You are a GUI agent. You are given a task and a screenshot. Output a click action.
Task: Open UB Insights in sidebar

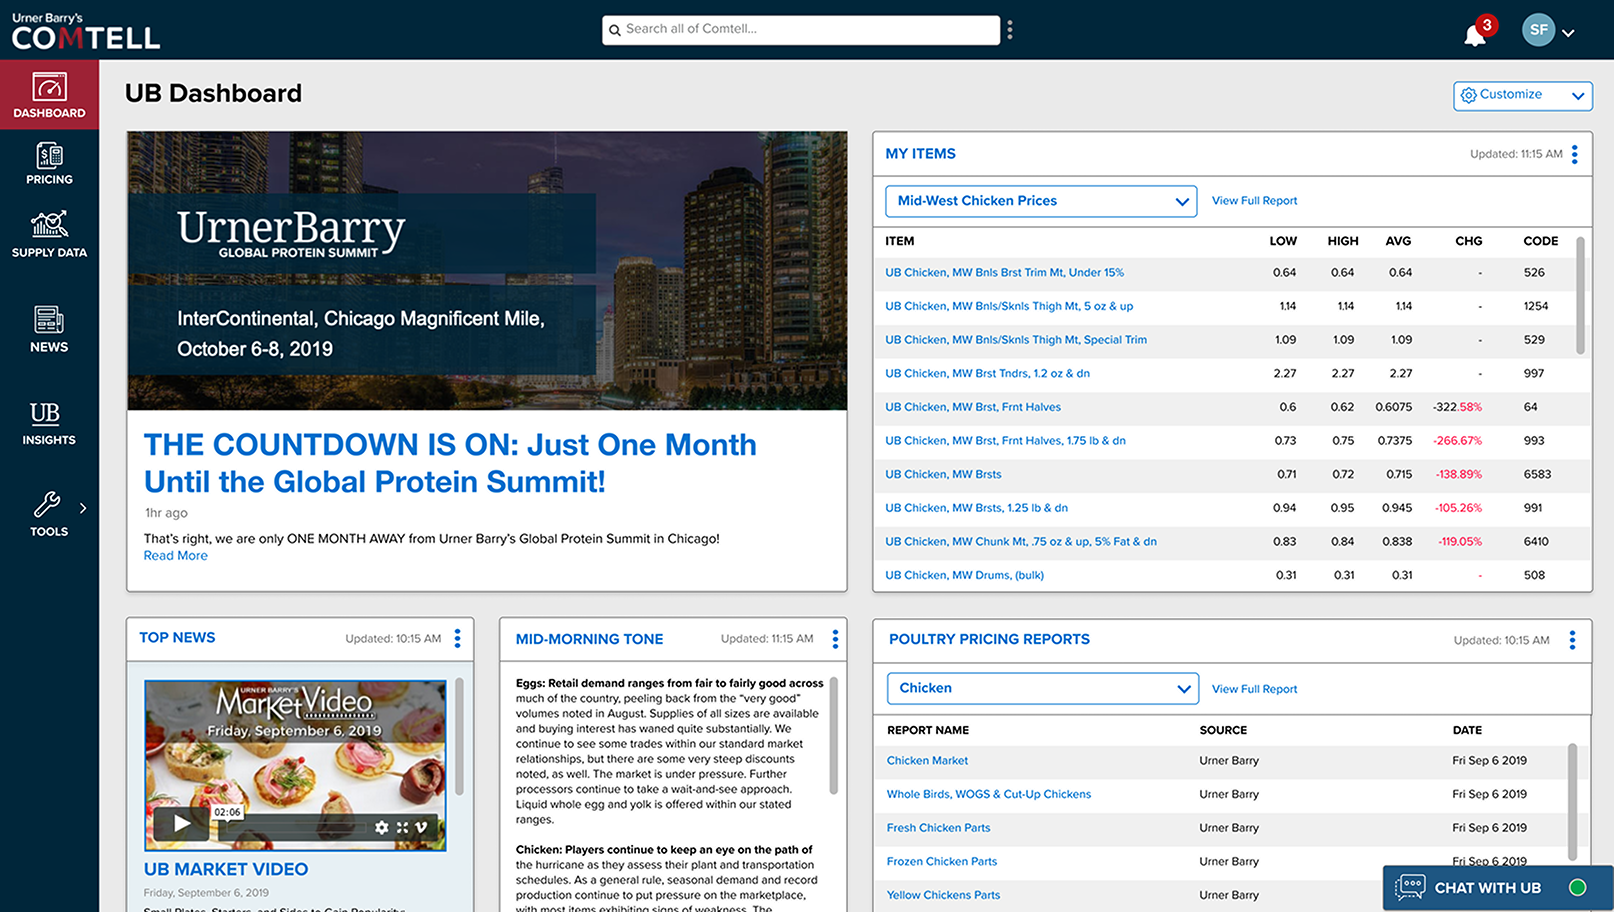[49, 423]
